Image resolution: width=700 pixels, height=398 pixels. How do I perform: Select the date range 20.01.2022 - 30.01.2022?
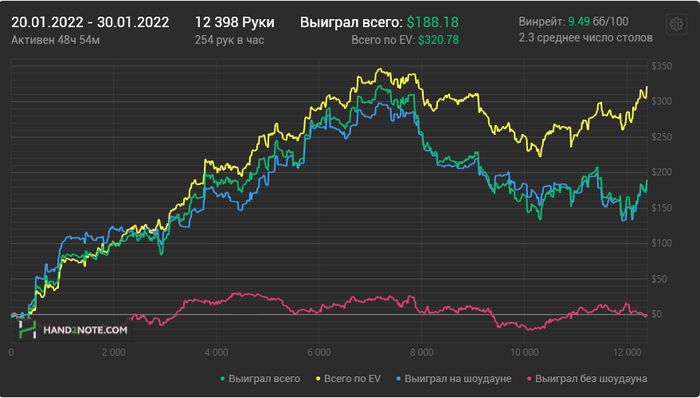tap(90, 22)
